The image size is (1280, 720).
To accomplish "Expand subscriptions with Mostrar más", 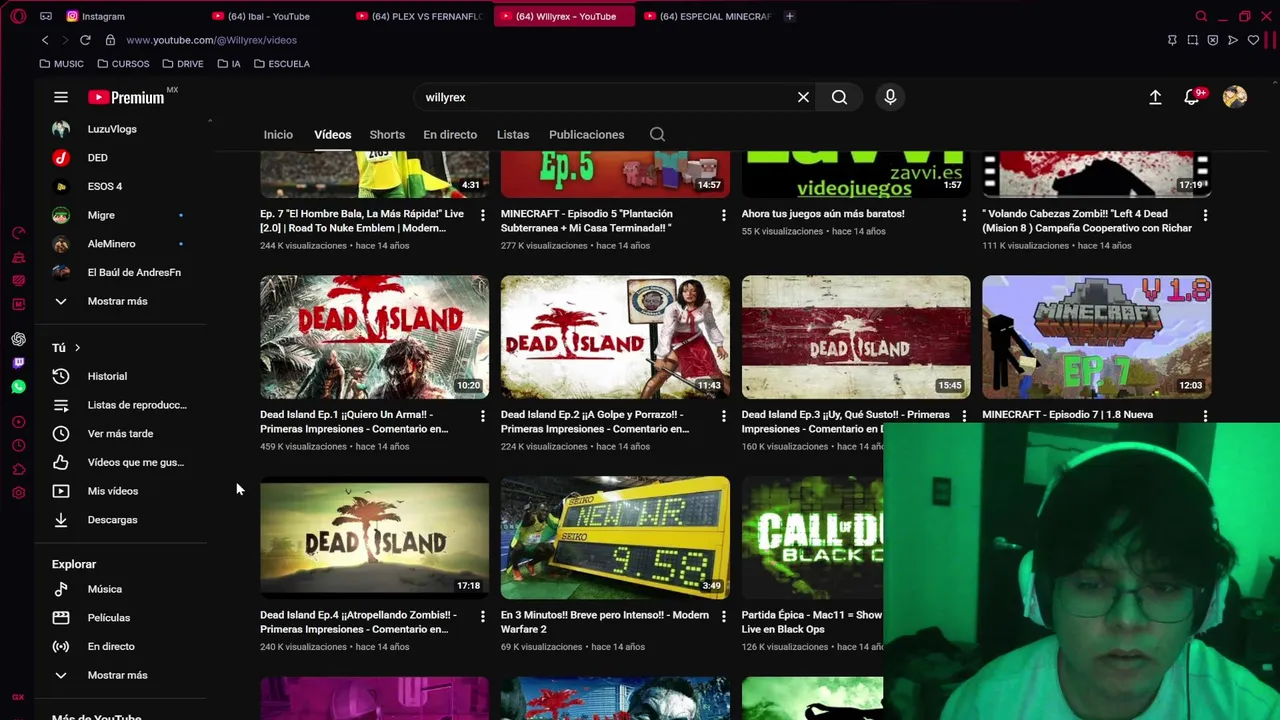I will tap(117, 301).
